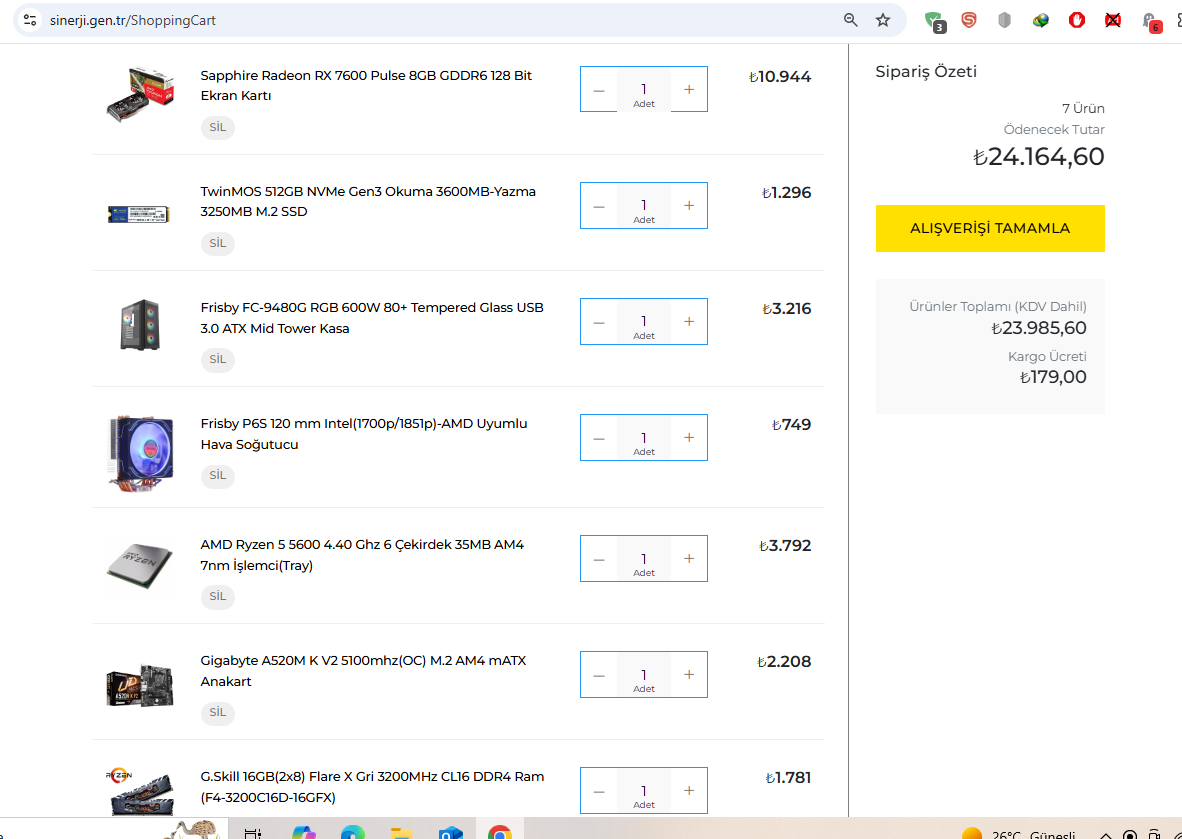Open the 26°C Güneşli weather widget

click(1019, 833)
